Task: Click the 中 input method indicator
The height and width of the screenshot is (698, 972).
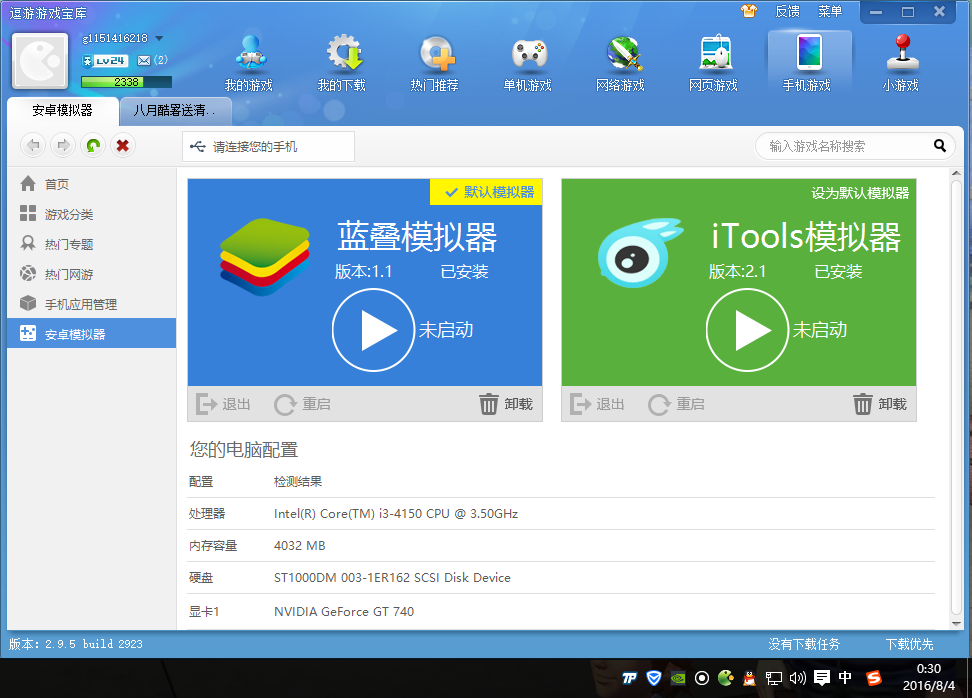Action: tap(845, 678)
